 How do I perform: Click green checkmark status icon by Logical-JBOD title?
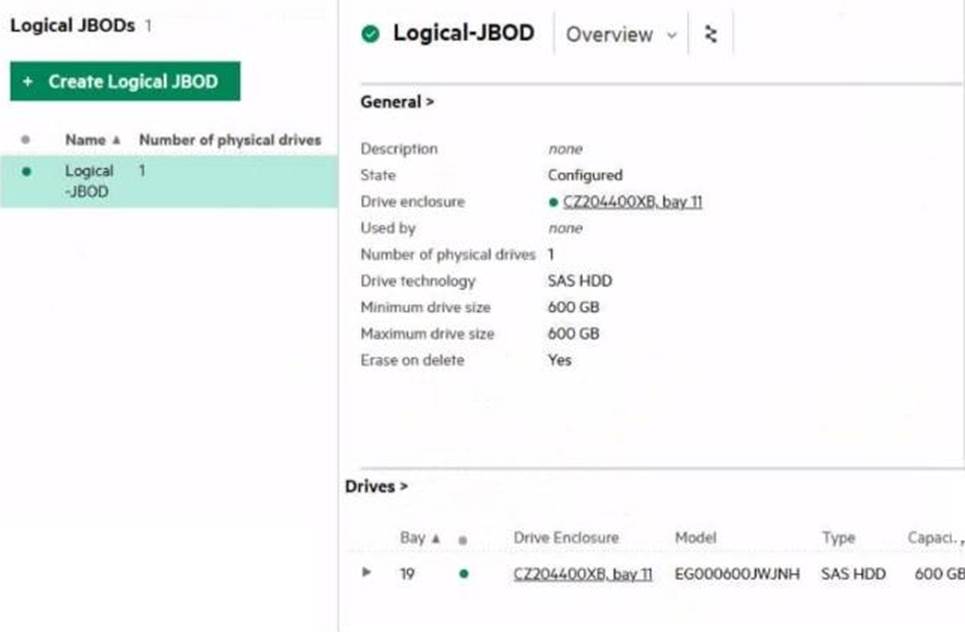click(371, 34)
